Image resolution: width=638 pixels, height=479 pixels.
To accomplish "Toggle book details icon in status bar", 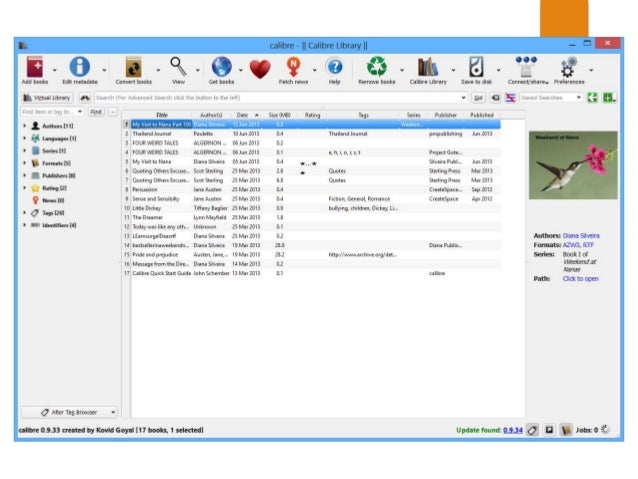I will click(566, 430).
